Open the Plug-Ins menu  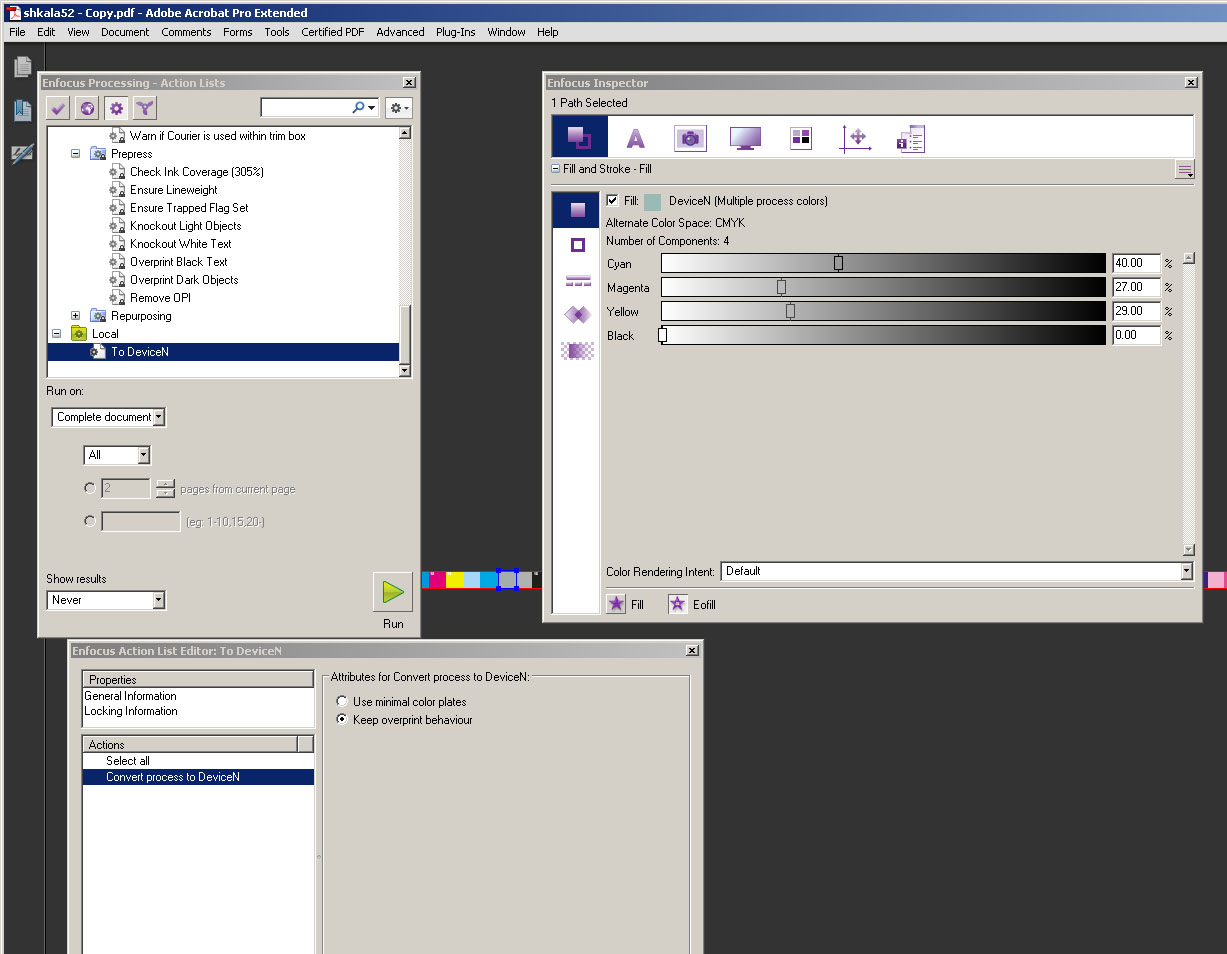click(456, 32)
